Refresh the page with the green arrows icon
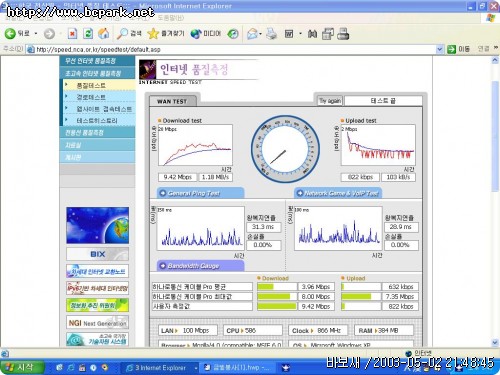 [x=88, y=34]
